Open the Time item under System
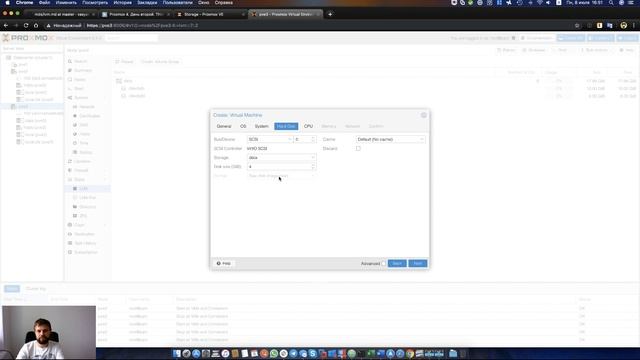The width and height of the screenshot is (640, 360). pyautogui.click(x=87, y=143)
